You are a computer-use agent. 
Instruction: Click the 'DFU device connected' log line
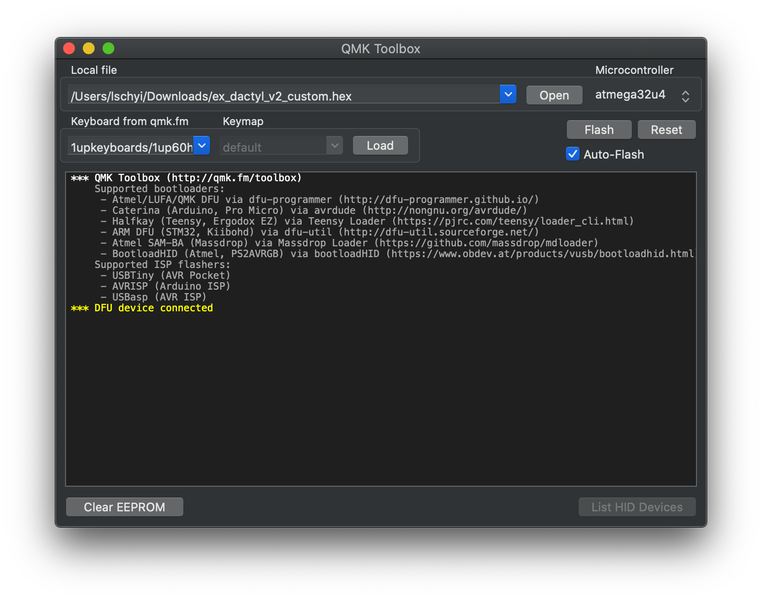tap(142, 308)
